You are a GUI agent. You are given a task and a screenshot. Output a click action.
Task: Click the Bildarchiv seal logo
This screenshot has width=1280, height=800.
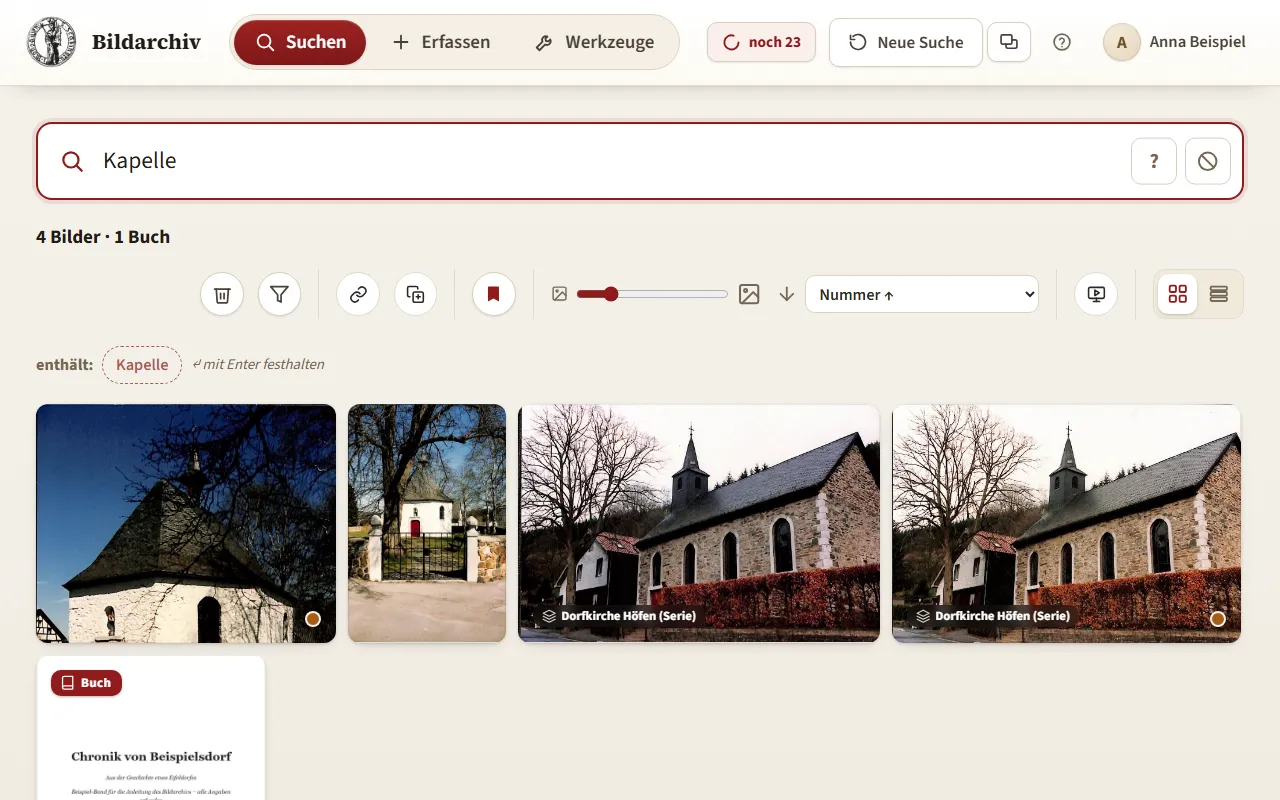pos(51,42)
